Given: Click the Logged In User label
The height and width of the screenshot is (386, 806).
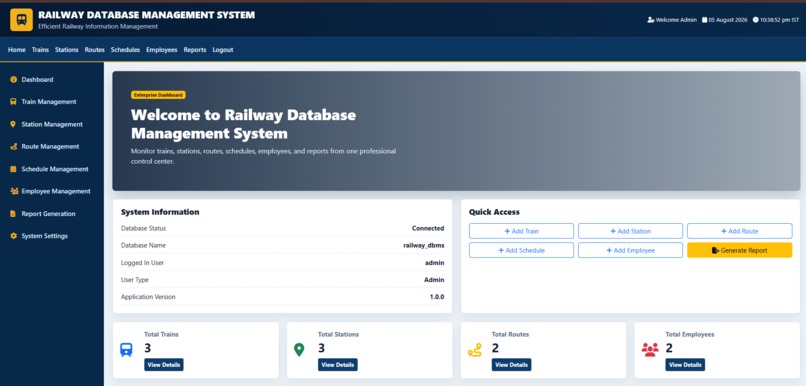Looking at the screenshot, I should click(142, 263).
